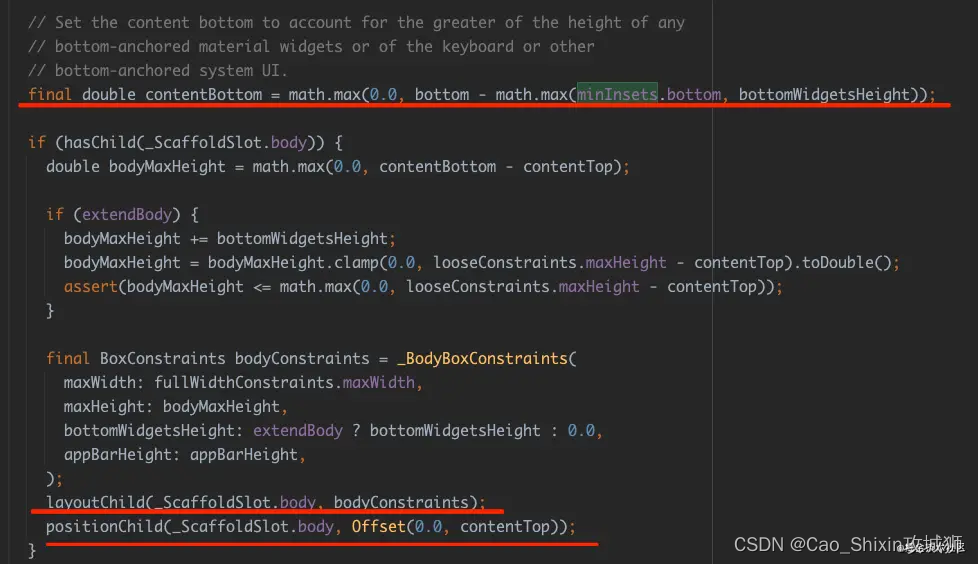
Task: Click the highlighted minInsets identifier
Action: point(617,95)
